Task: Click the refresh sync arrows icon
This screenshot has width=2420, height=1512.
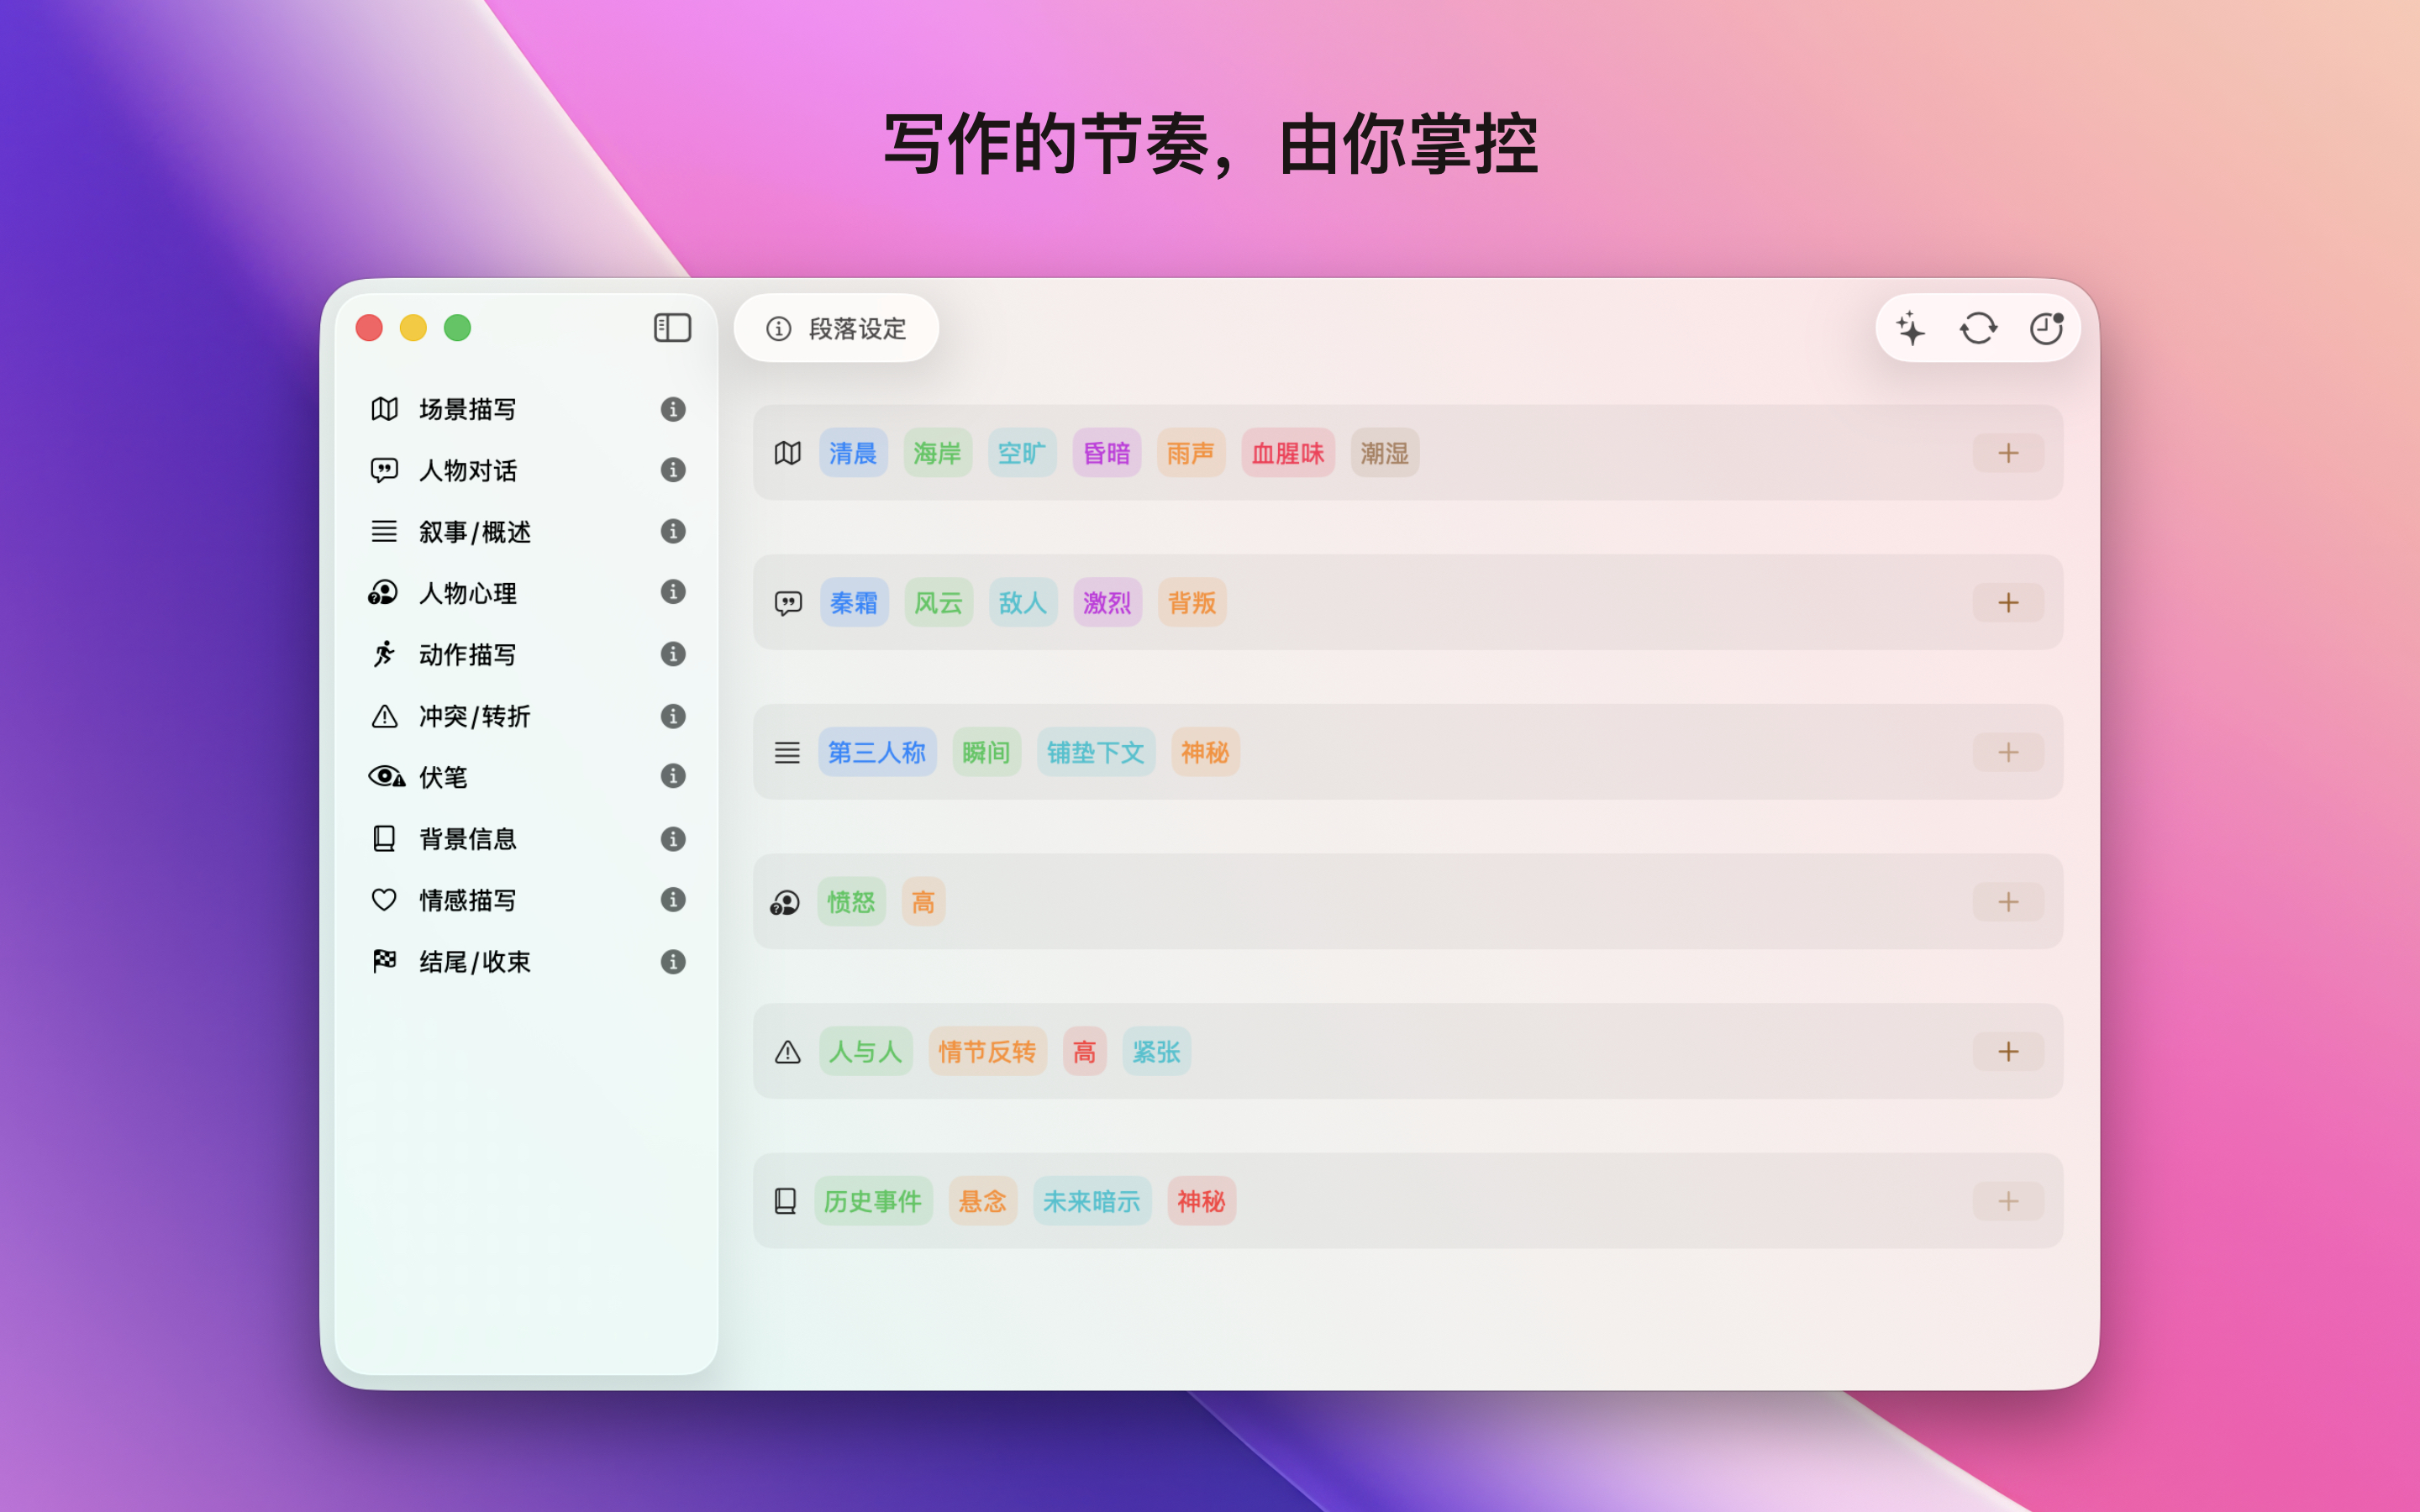Action: (x=1978, y=328)
